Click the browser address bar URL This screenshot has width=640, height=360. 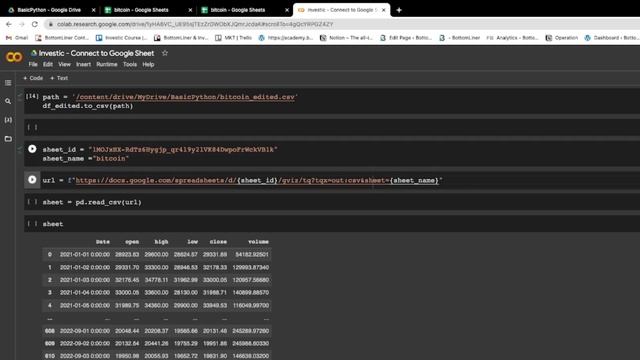(x=195, y=24)
